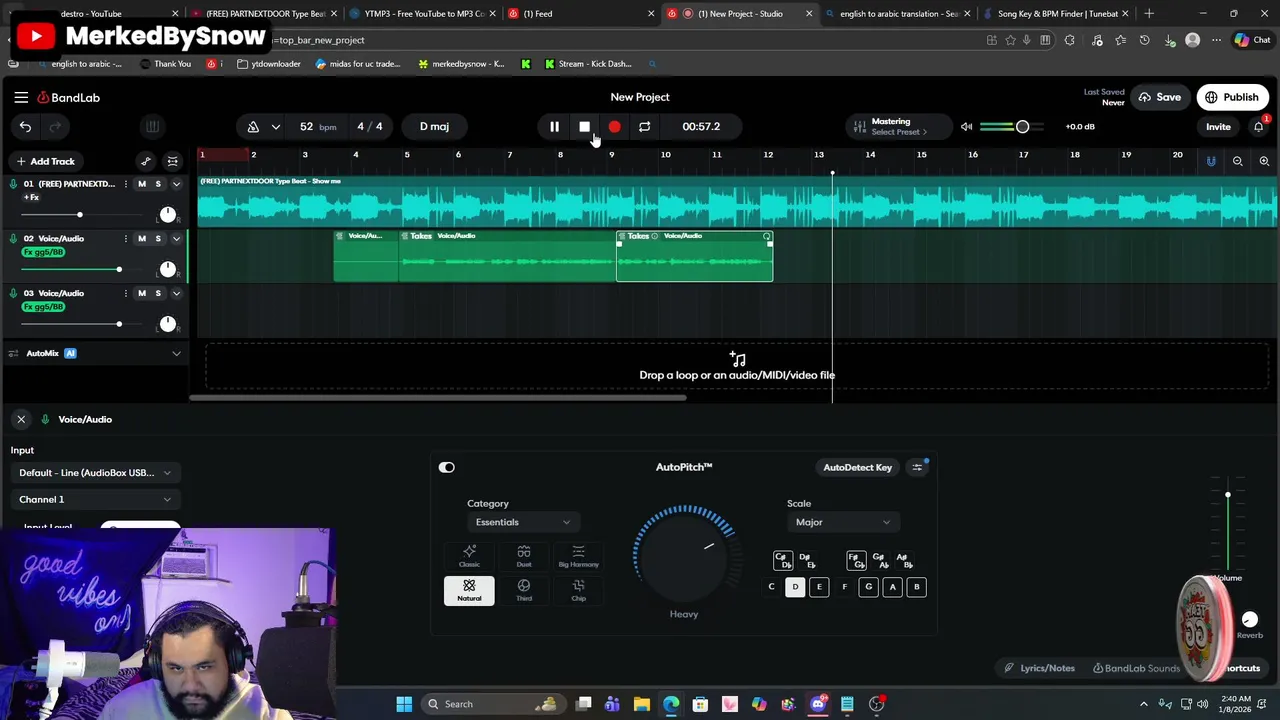Click the 00:57.2 time display
Screen dimensions: 1280x720
[701, 127]
